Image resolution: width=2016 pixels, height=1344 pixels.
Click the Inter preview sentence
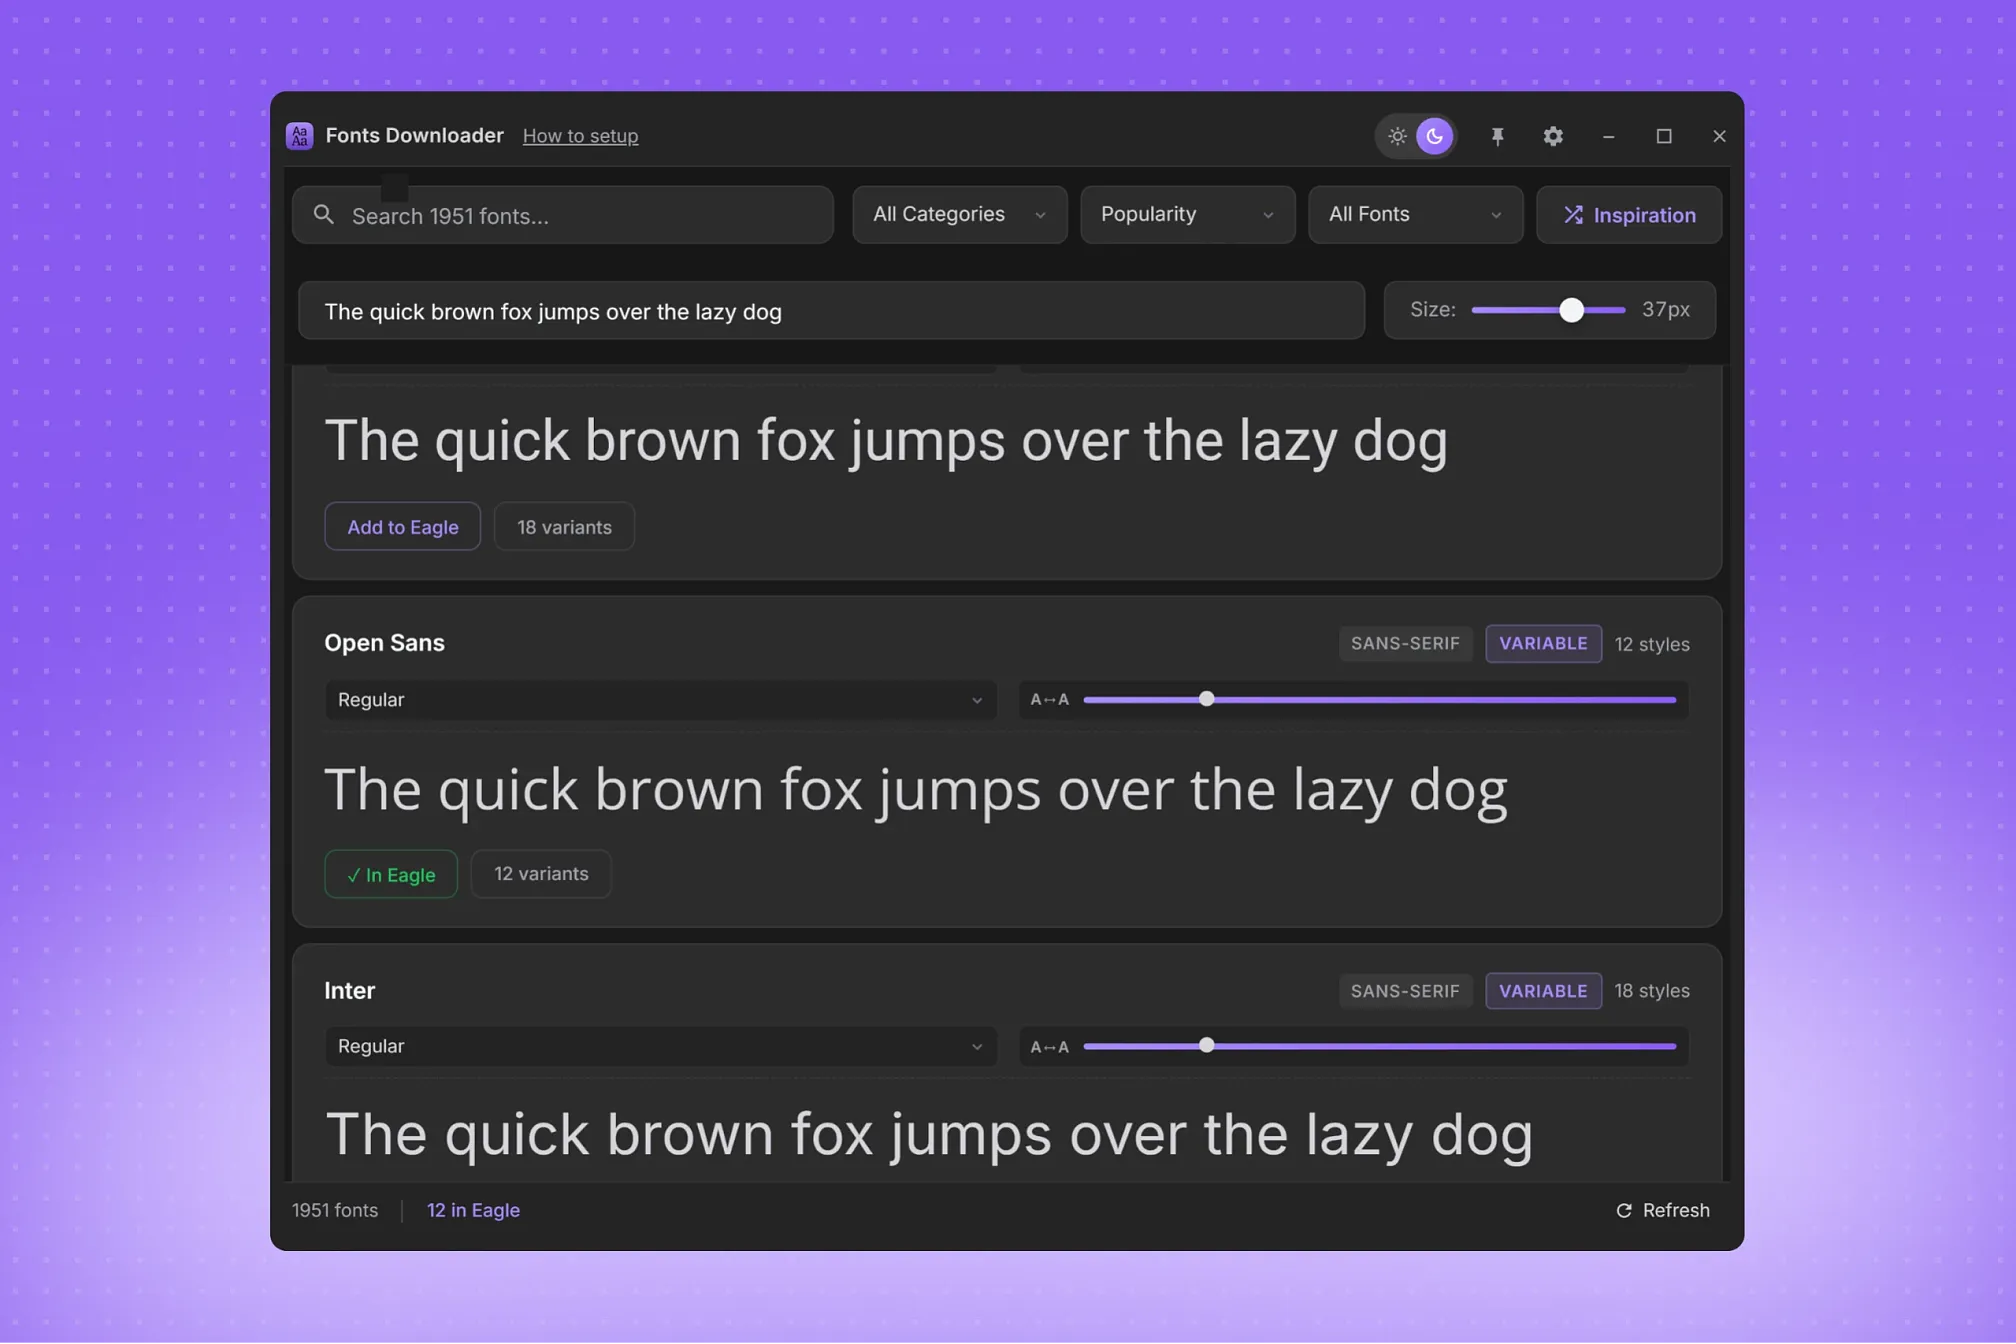coord(929,1136)
